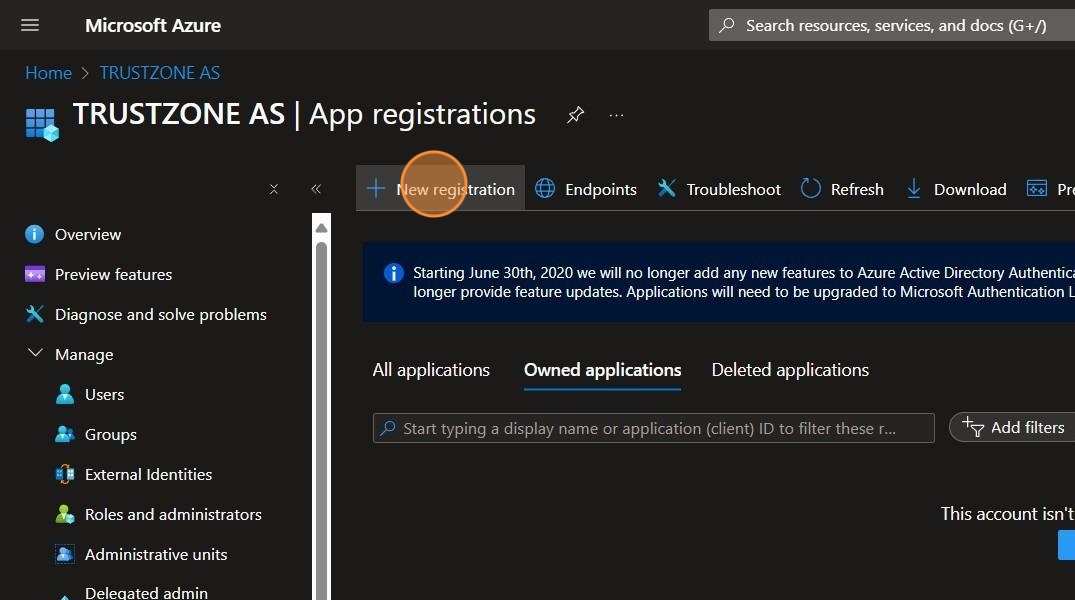This screenshot has height=600, width=1075.
Task: Start a New registration
Action: (440, 189)
